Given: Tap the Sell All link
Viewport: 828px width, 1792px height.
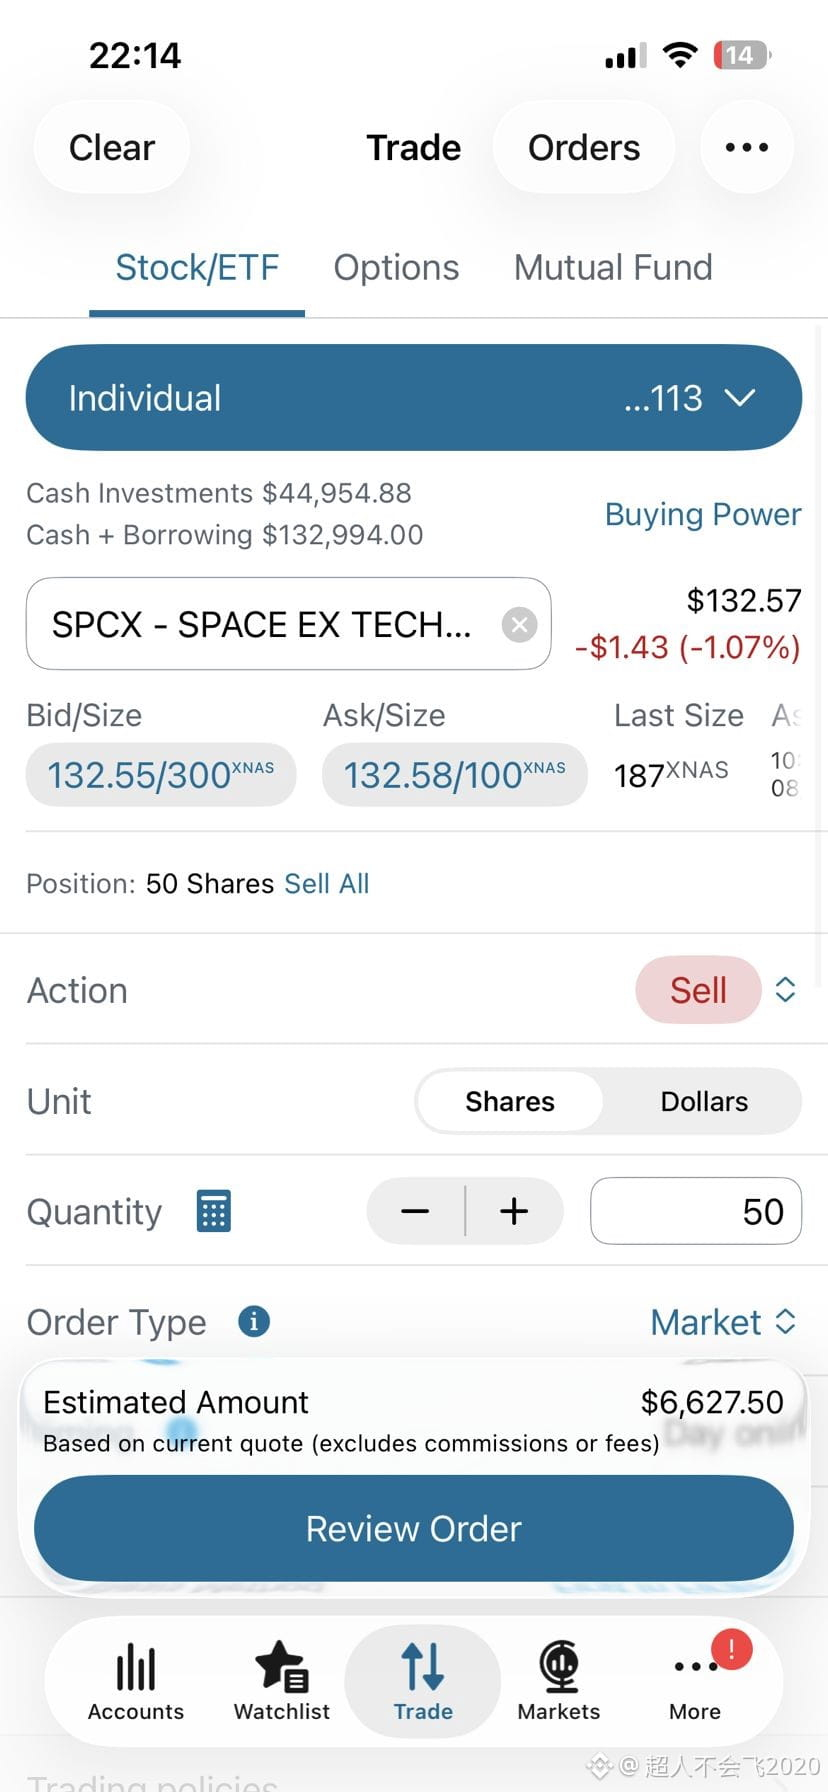Looking at the screenshot, I should pyautogui.click(x=327, y=884).
